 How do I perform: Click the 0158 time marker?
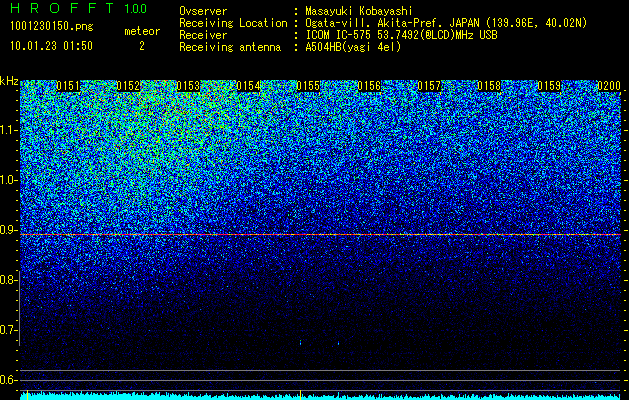point(489,86)
